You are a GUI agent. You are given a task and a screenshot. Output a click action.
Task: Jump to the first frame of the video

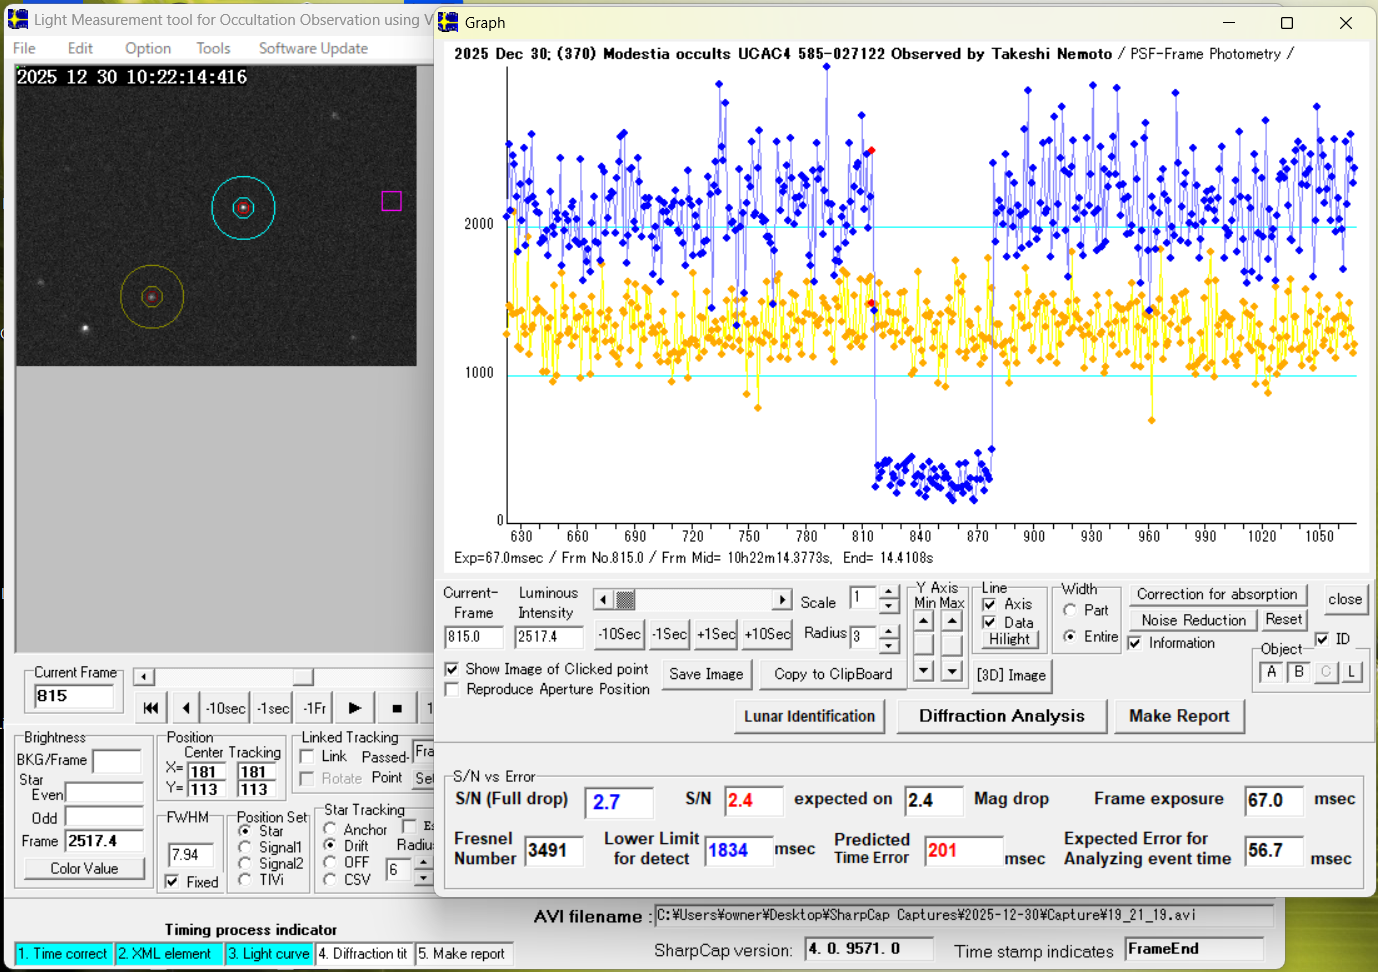[x=150, y=708]
